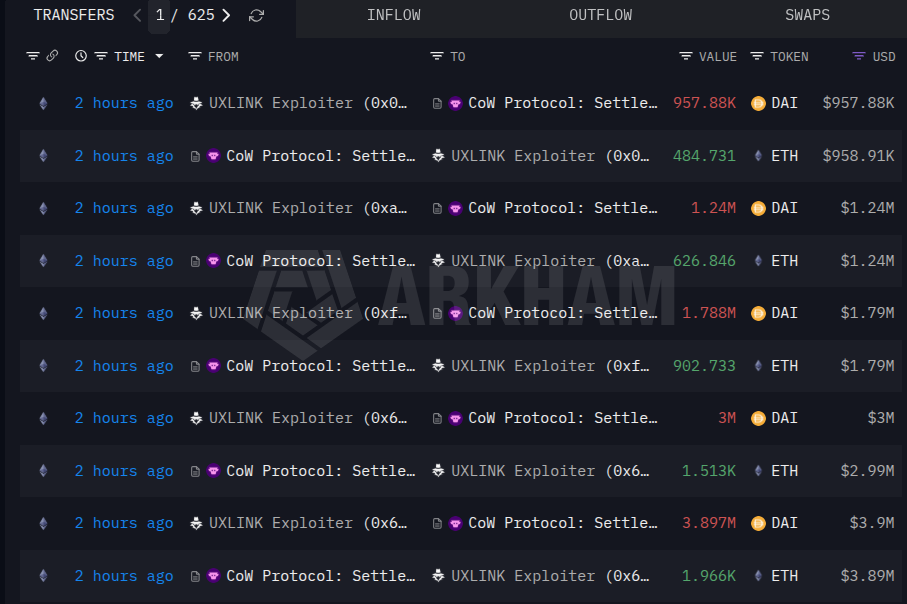907x604 pixels.
Task: Switch to the OUTFLOW tab
Action: coord(600,15)
